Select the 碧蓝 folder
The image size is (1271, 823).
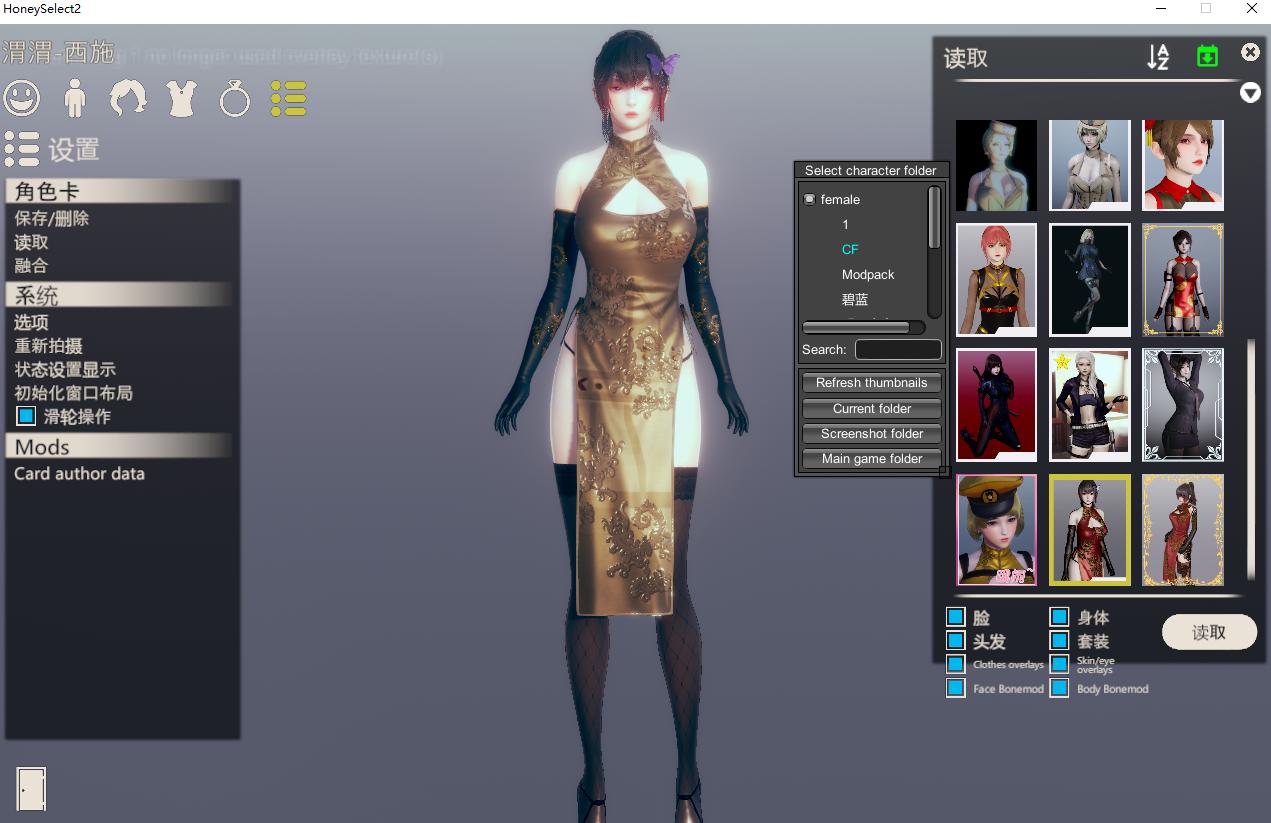click(x=855, y=299)
